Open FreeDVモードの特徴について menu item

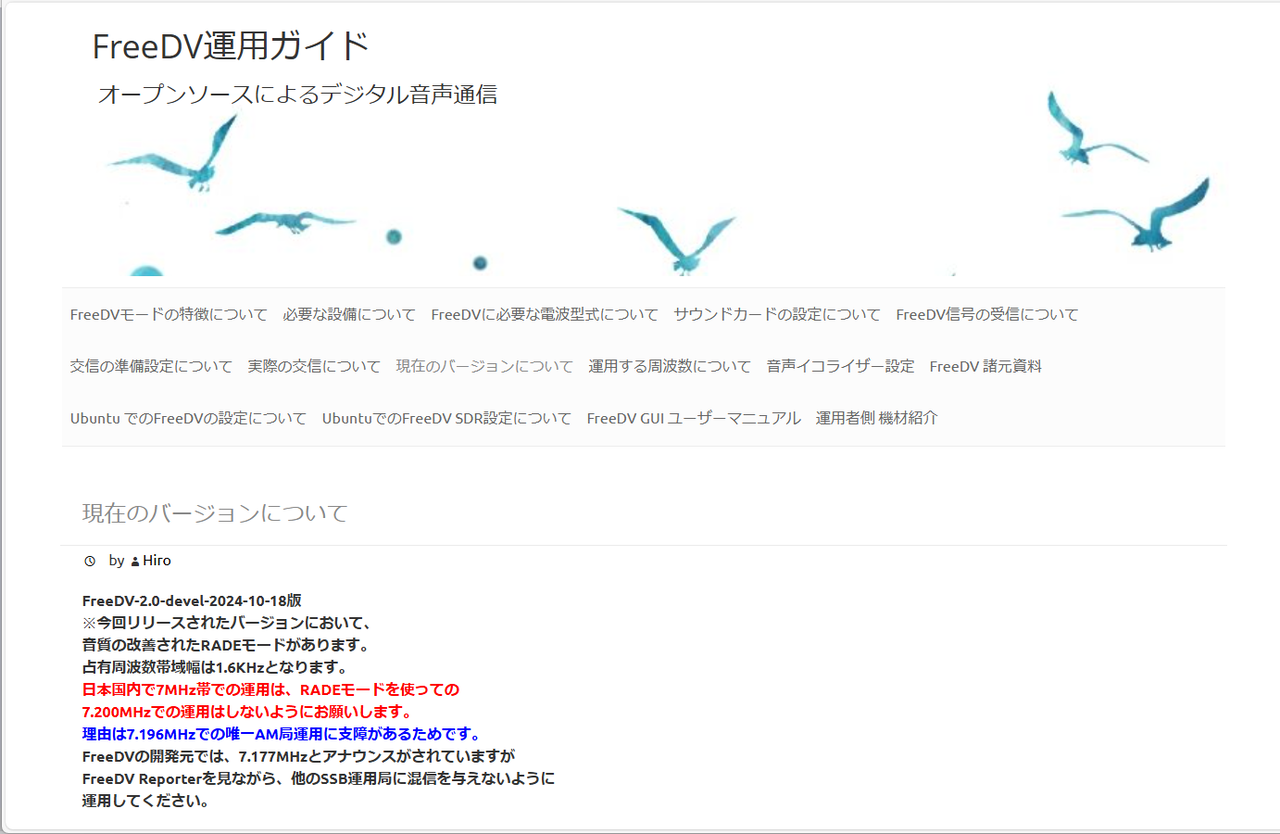point(169,314)
